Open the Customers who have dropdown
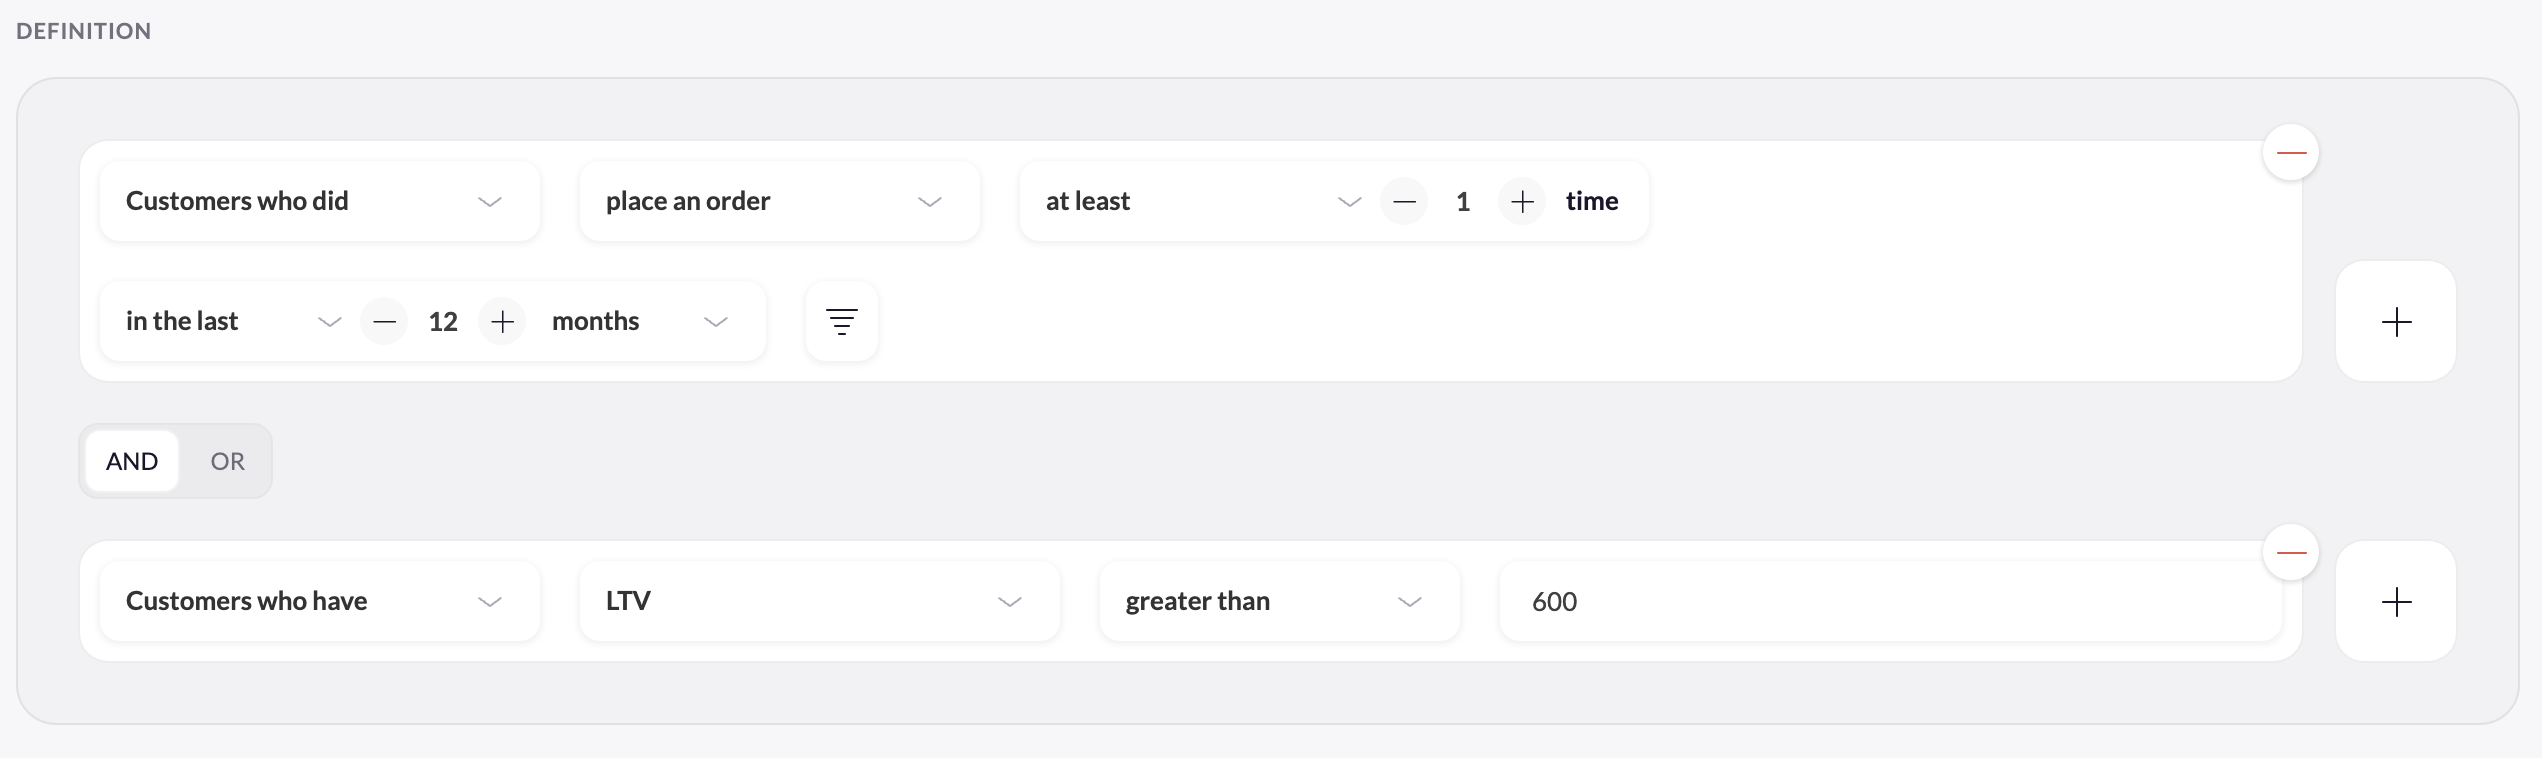The width and height of the screenshot is (2542, 758). coord(320,601)
